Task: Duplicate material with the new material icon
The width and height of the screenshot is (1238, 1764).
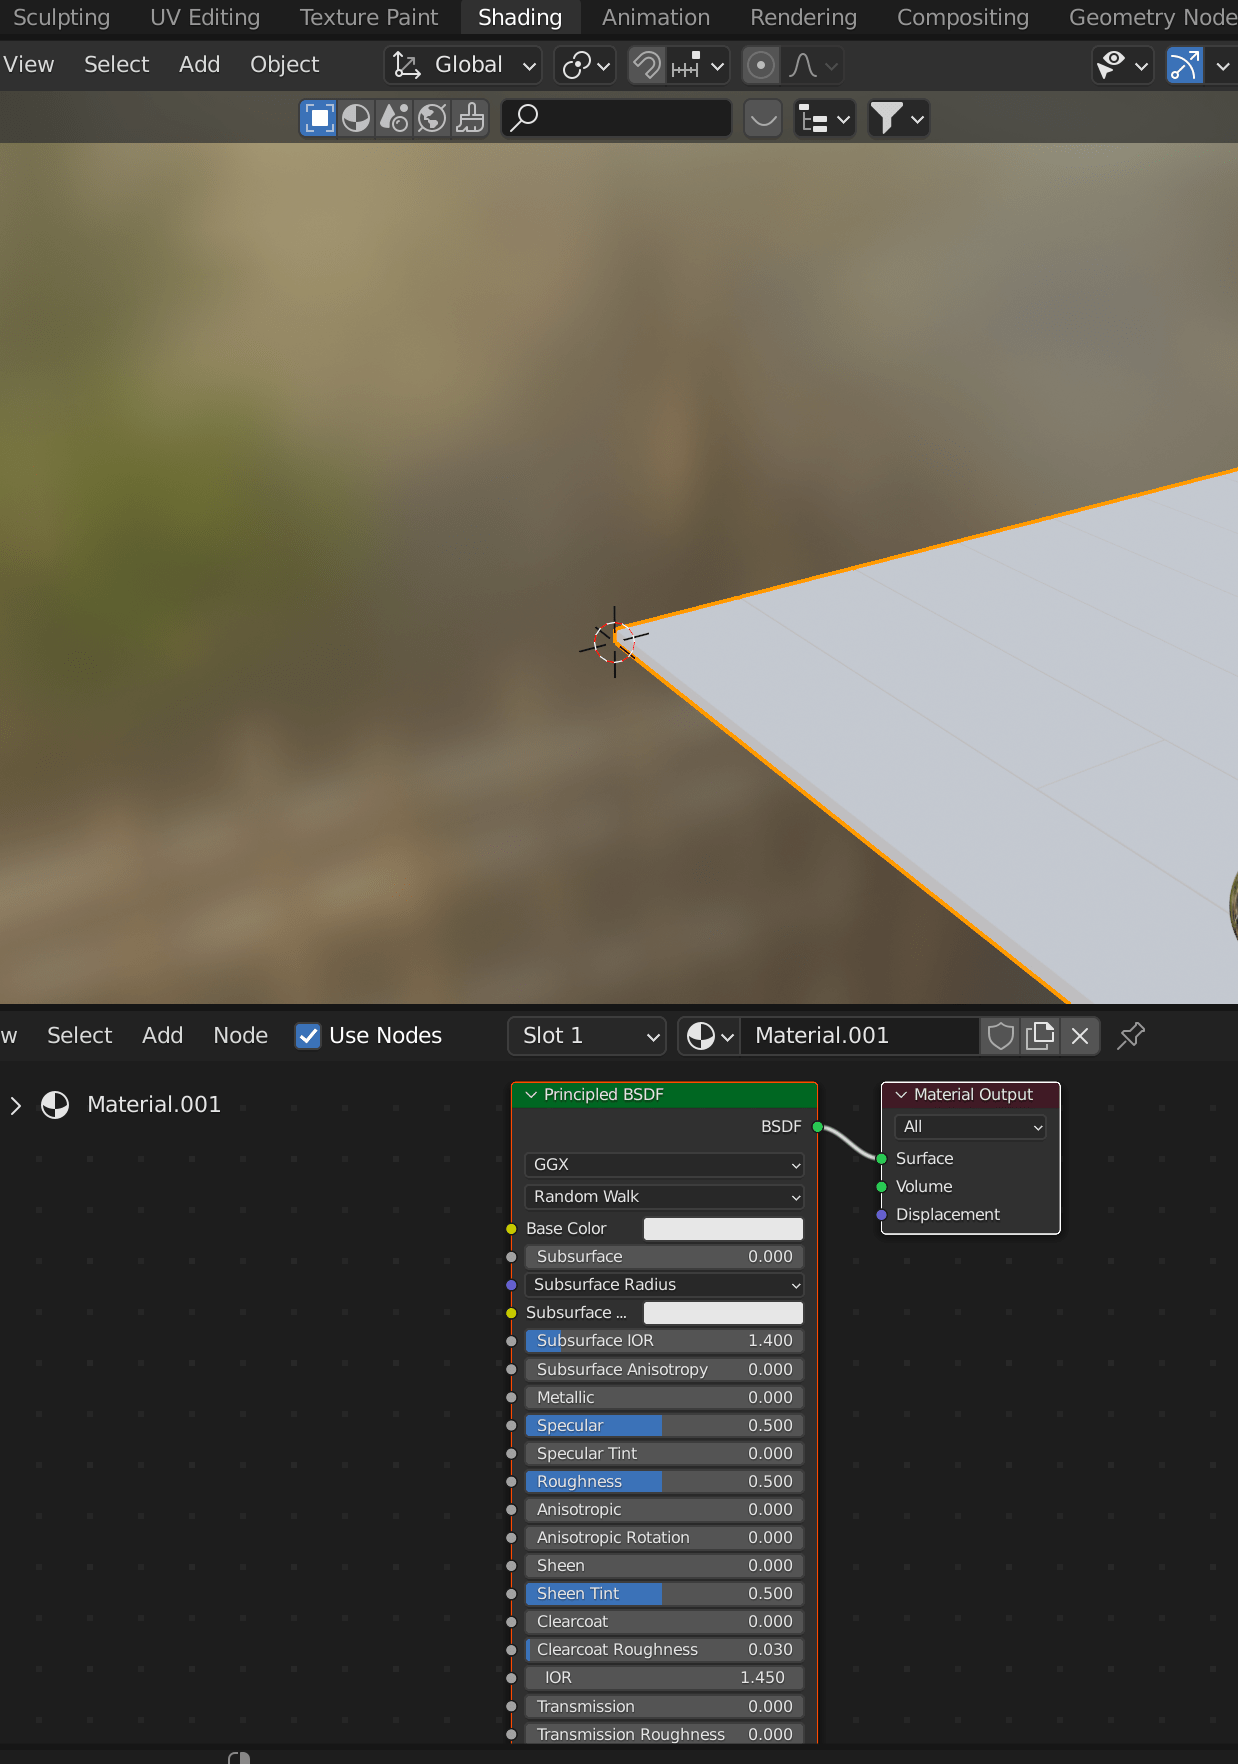Action: click(1040, 1036)
